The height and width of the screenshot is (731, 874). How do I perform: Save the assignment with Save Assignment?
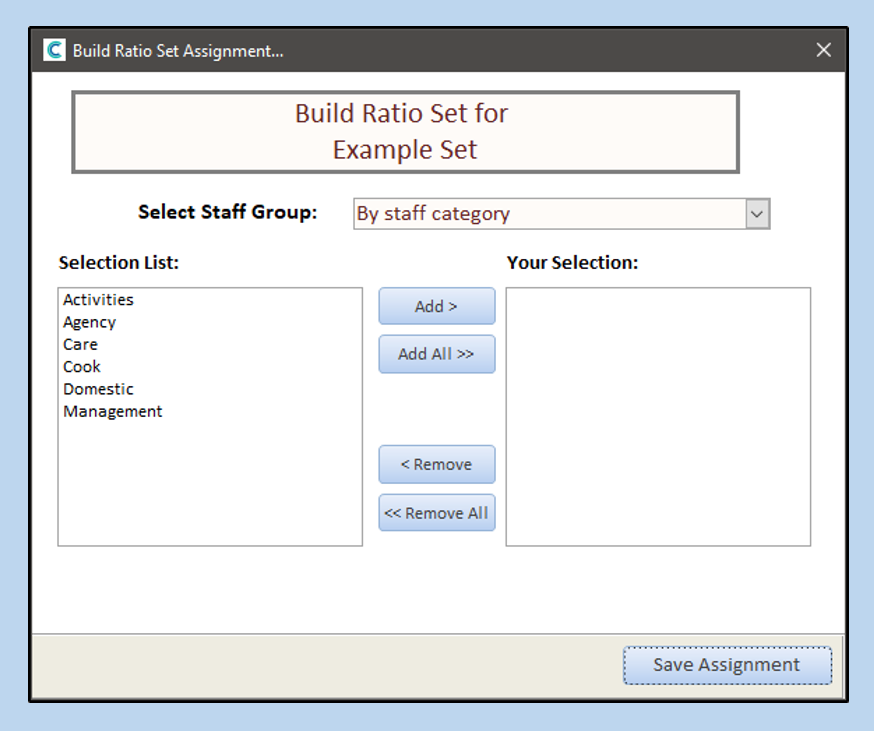click(727, 665)
